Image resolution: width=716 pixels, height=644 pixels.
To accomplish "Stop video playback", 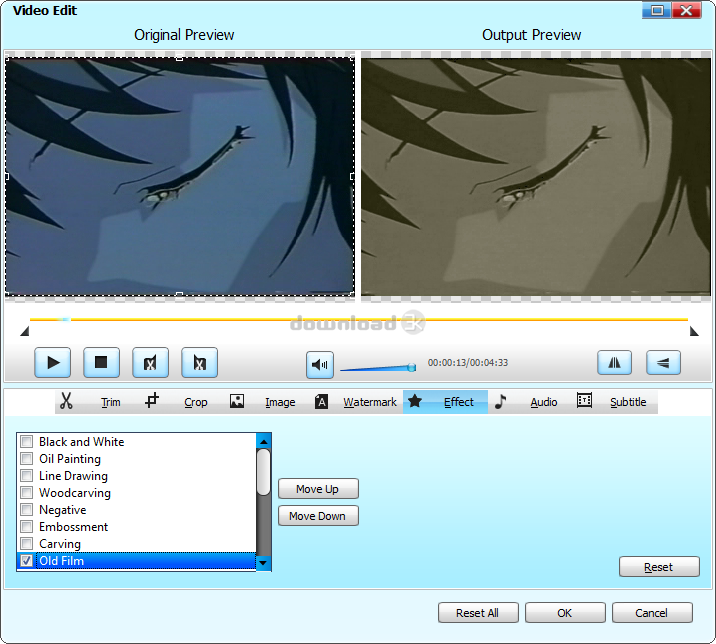I will coord(101,362).
